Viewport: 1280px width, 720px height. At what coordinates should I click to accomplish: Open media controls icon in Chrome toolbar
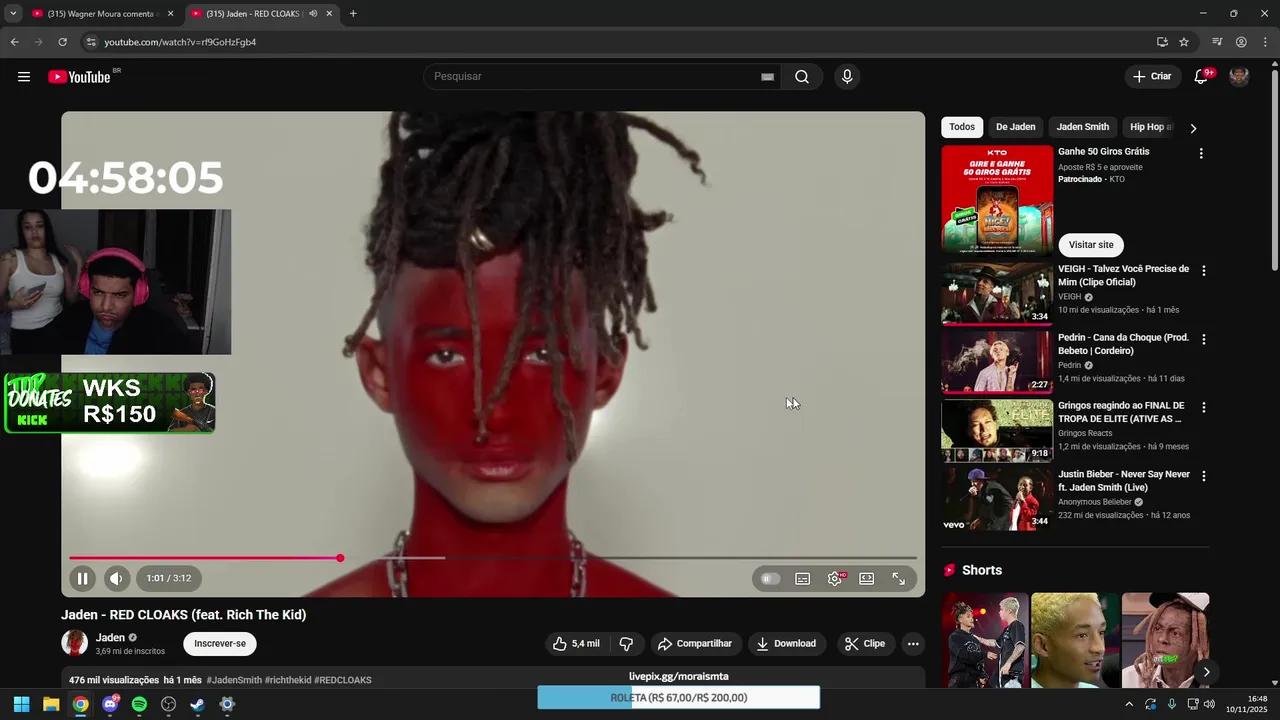[1217, 42]
